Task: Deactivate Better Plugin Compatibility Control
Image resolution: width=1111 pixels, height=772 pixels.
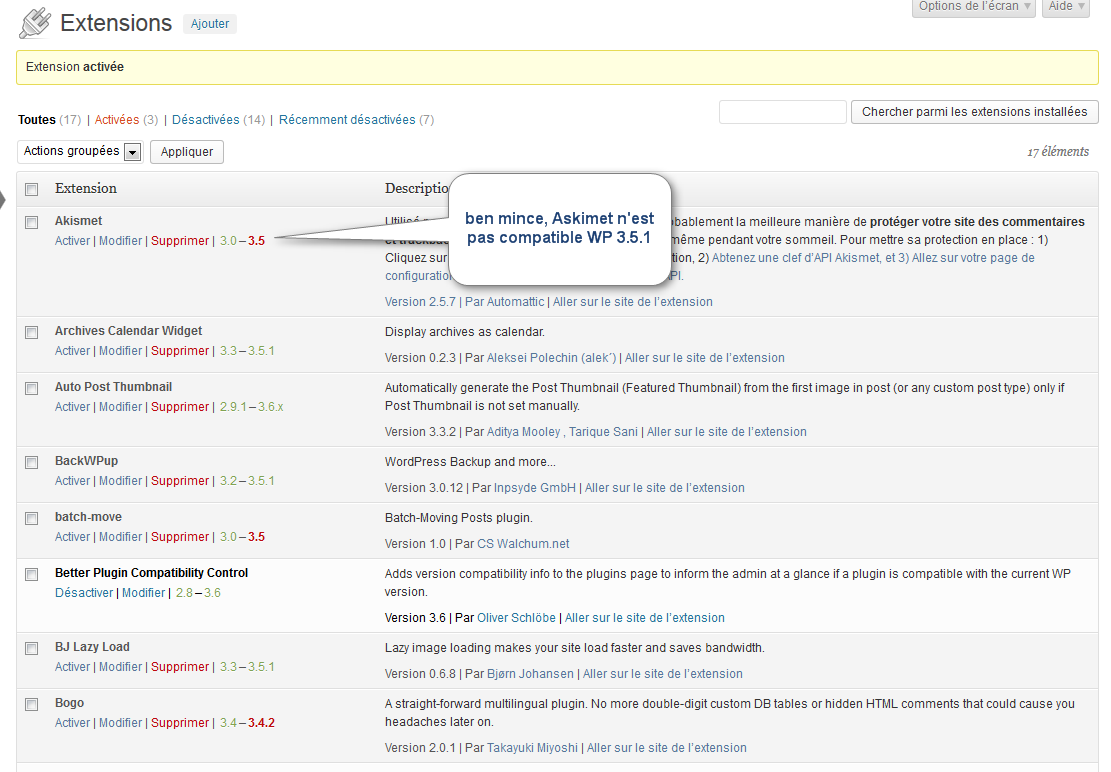Action: (84, 593)
